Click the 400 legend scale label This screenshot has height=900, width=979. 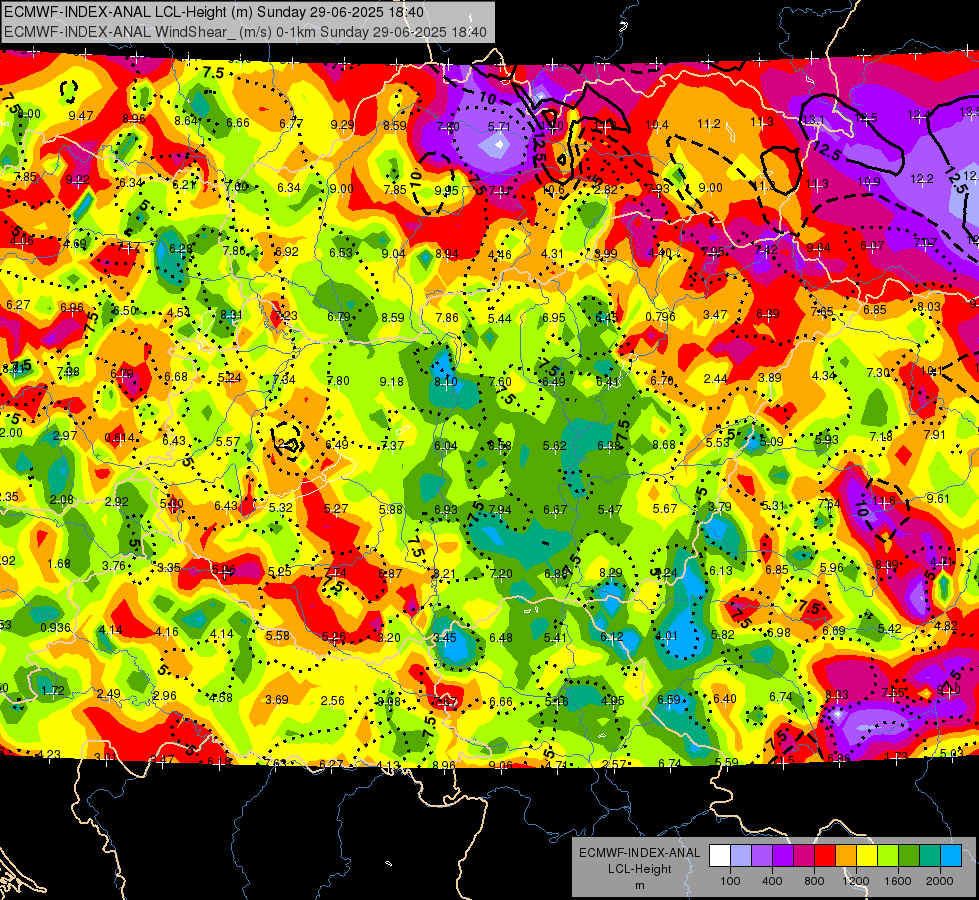click(x=772, y=881)
